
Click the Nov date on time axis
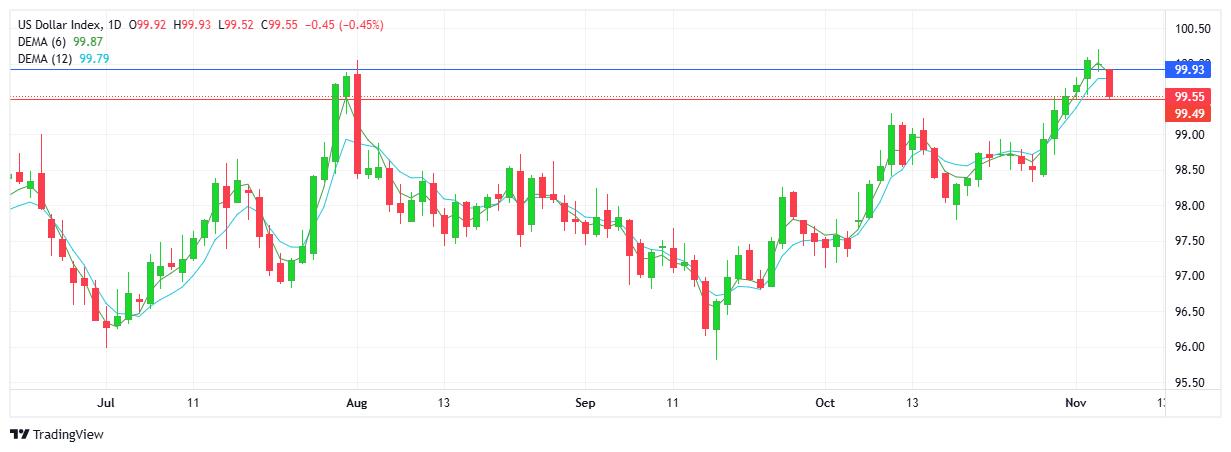tap(1076, 403)
